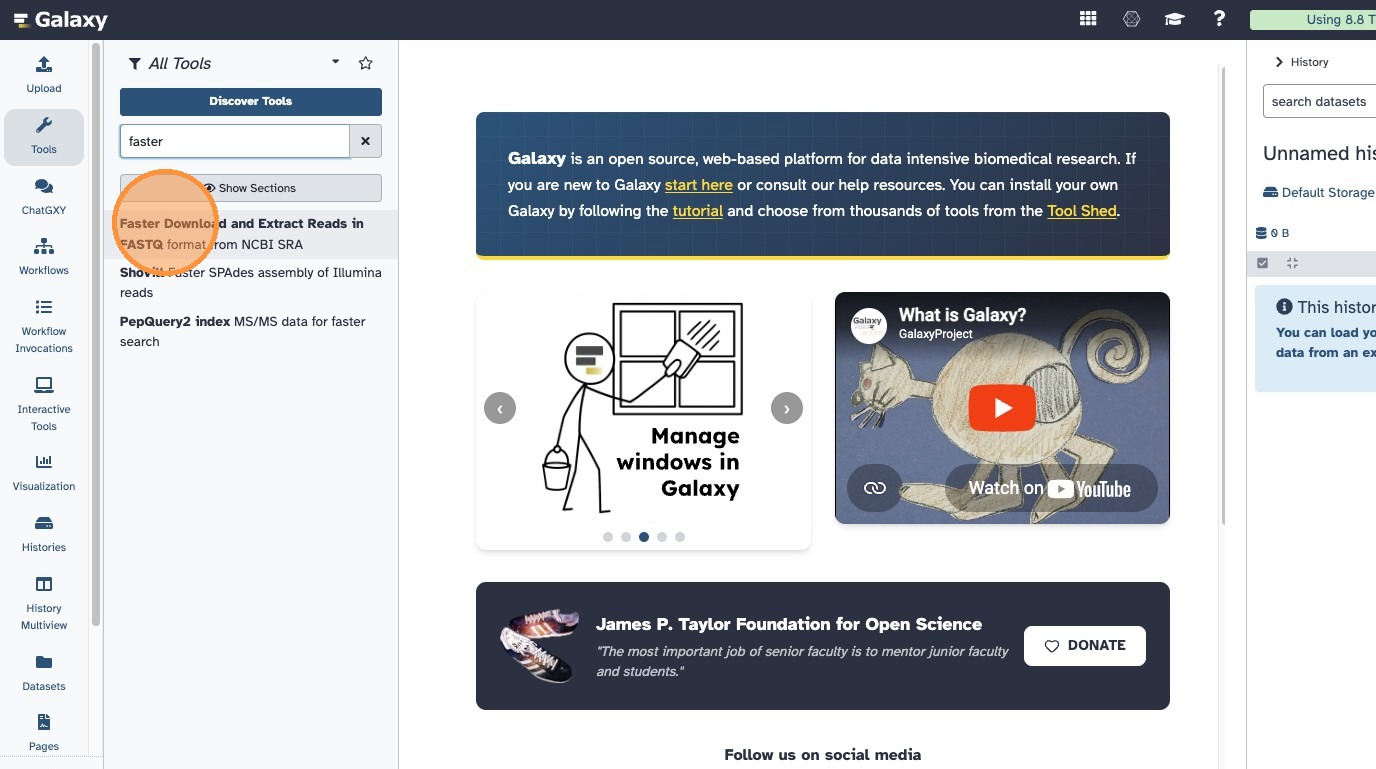
Task: Clear the tool search with the X button
Action: 366,141
